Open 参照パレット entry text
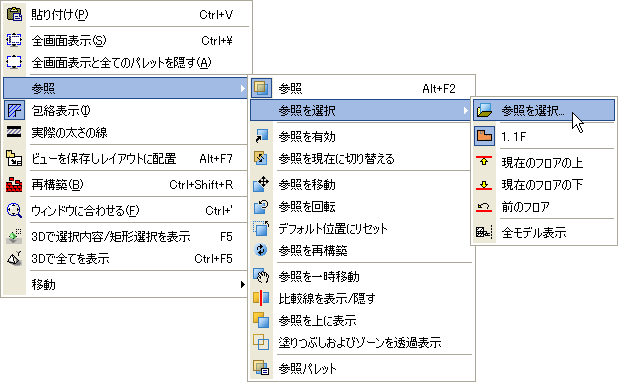 [308, 368]
